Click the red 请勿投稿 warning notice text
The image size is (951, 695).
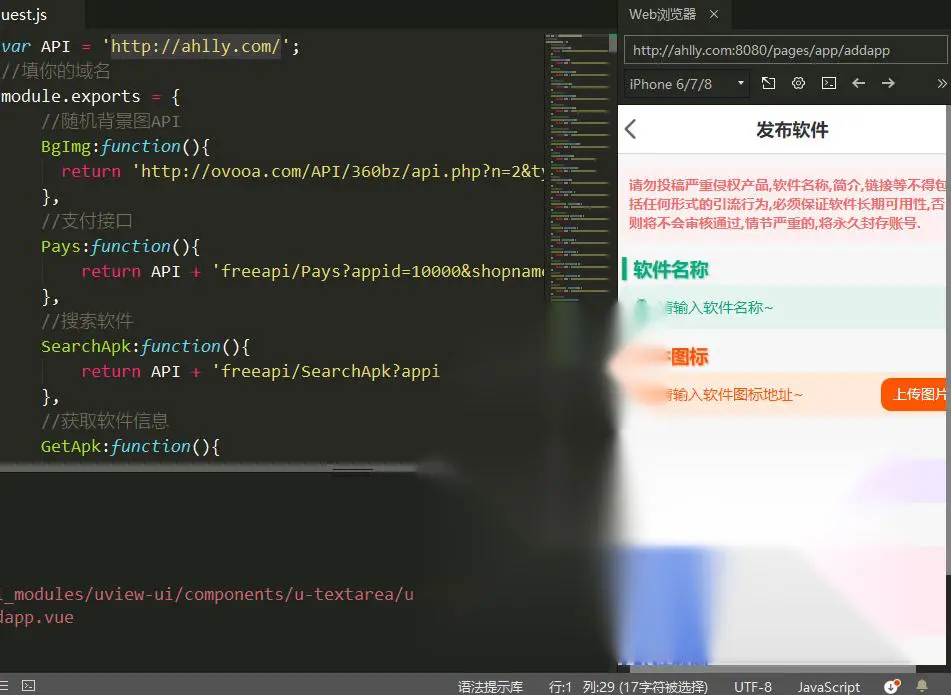click(x=786, y=204)
